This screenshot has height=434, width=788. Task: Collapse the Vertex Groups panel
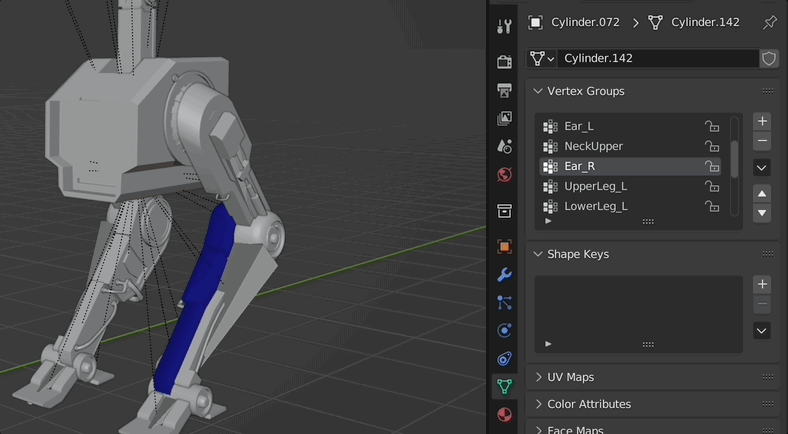coord(538,91)
